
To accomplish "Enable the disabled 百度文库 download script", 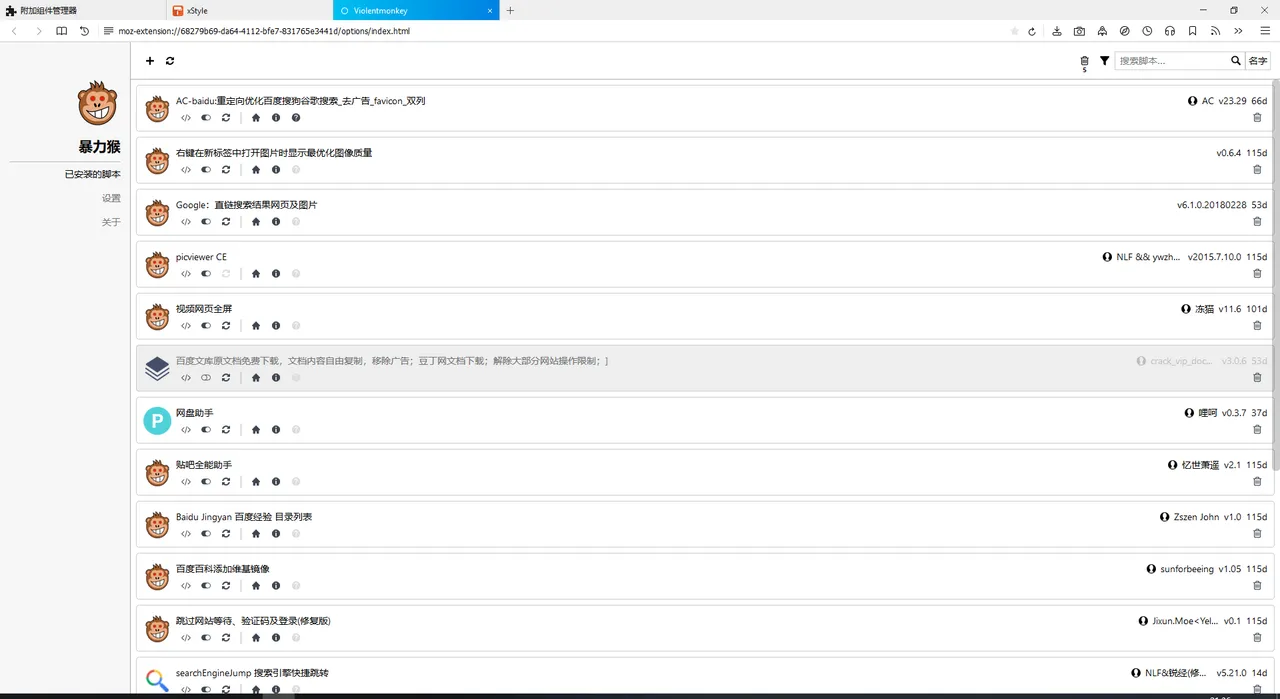I will [206, 378].
